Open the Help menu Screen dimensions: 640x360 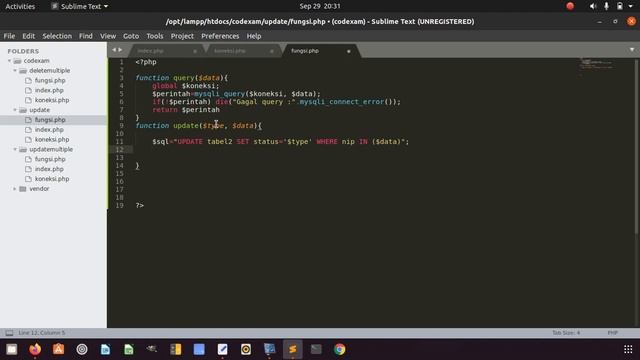(x=254, y=36)
